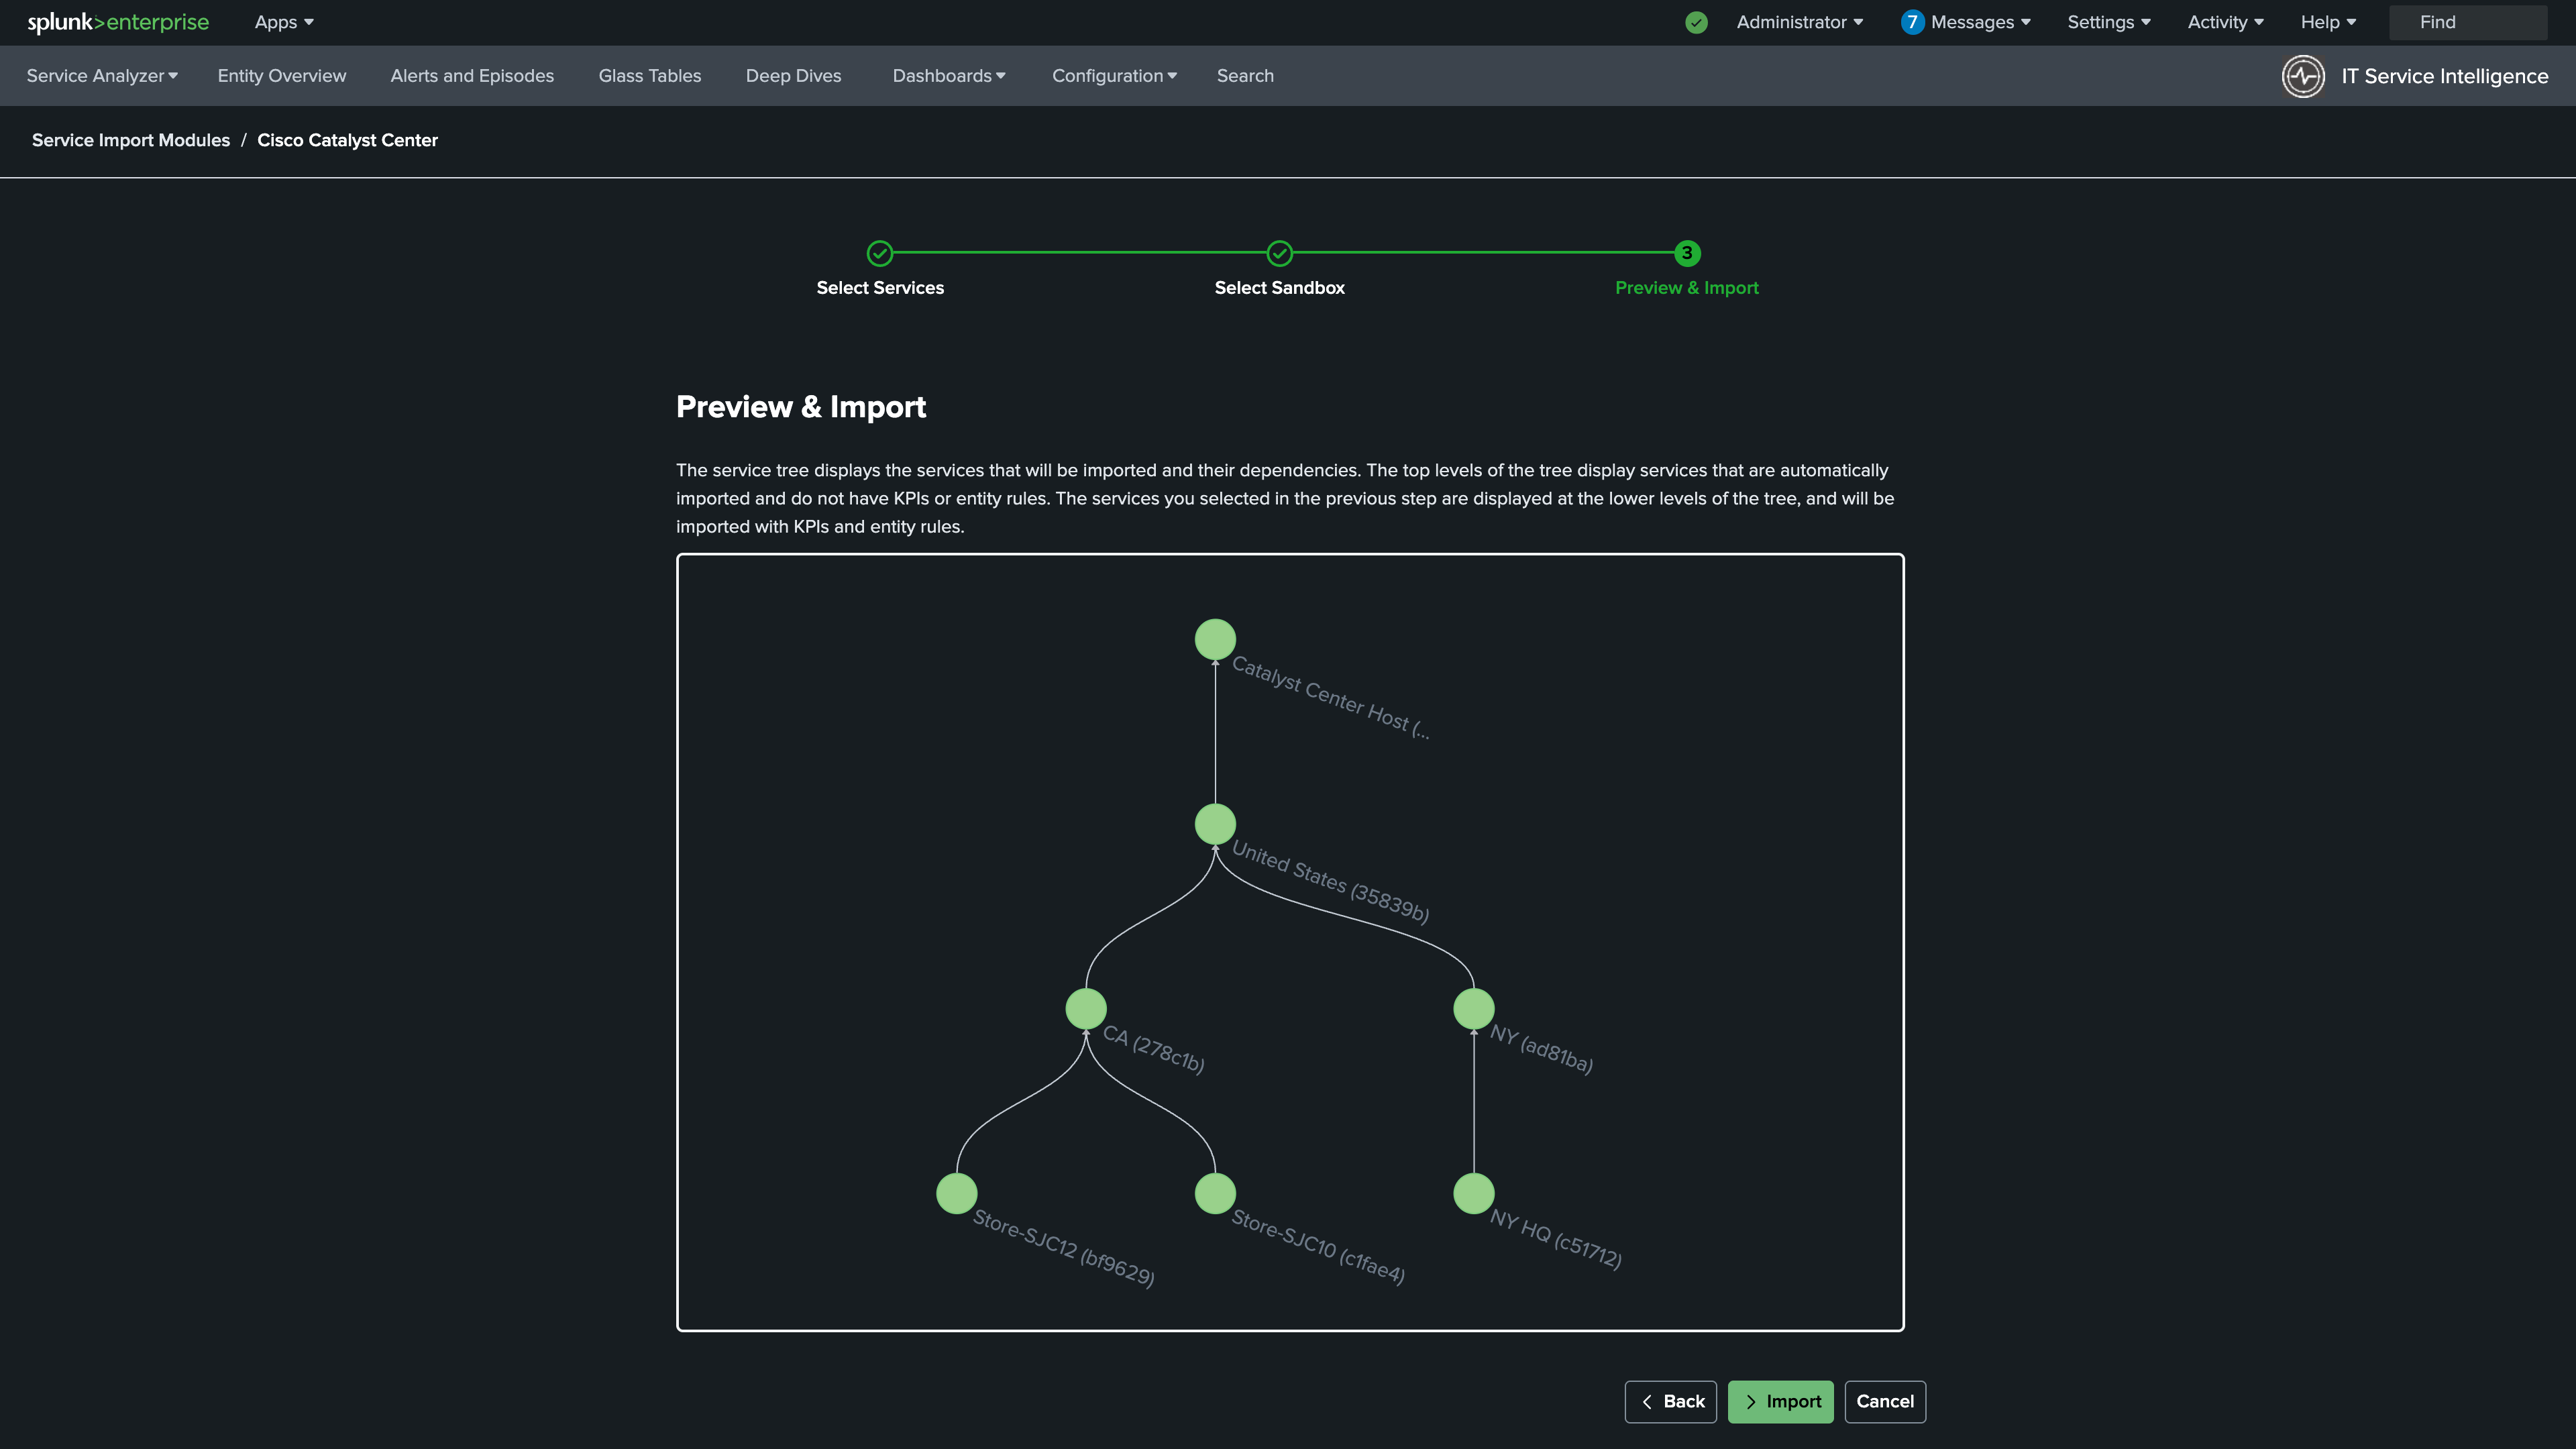
Task: Click the IT Service Intelligence title
Action: [2445, 76]
